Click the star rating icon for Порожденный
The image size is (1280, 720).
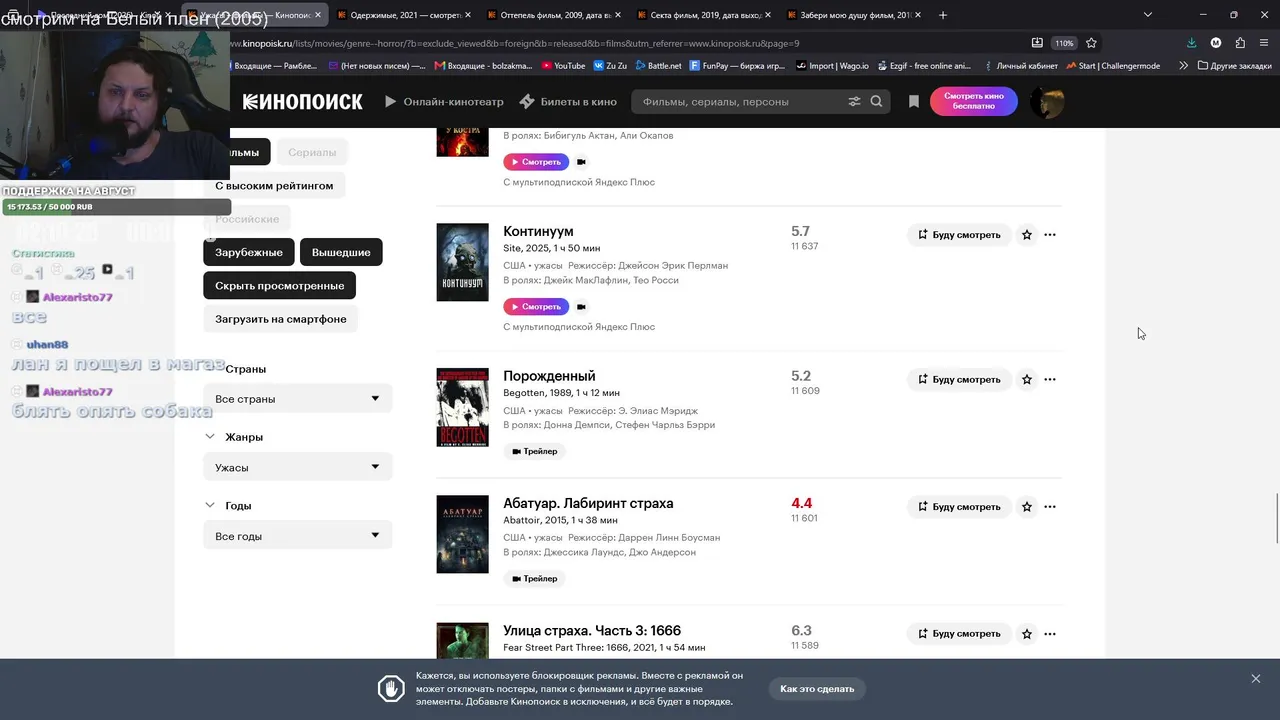point(1027,380)
